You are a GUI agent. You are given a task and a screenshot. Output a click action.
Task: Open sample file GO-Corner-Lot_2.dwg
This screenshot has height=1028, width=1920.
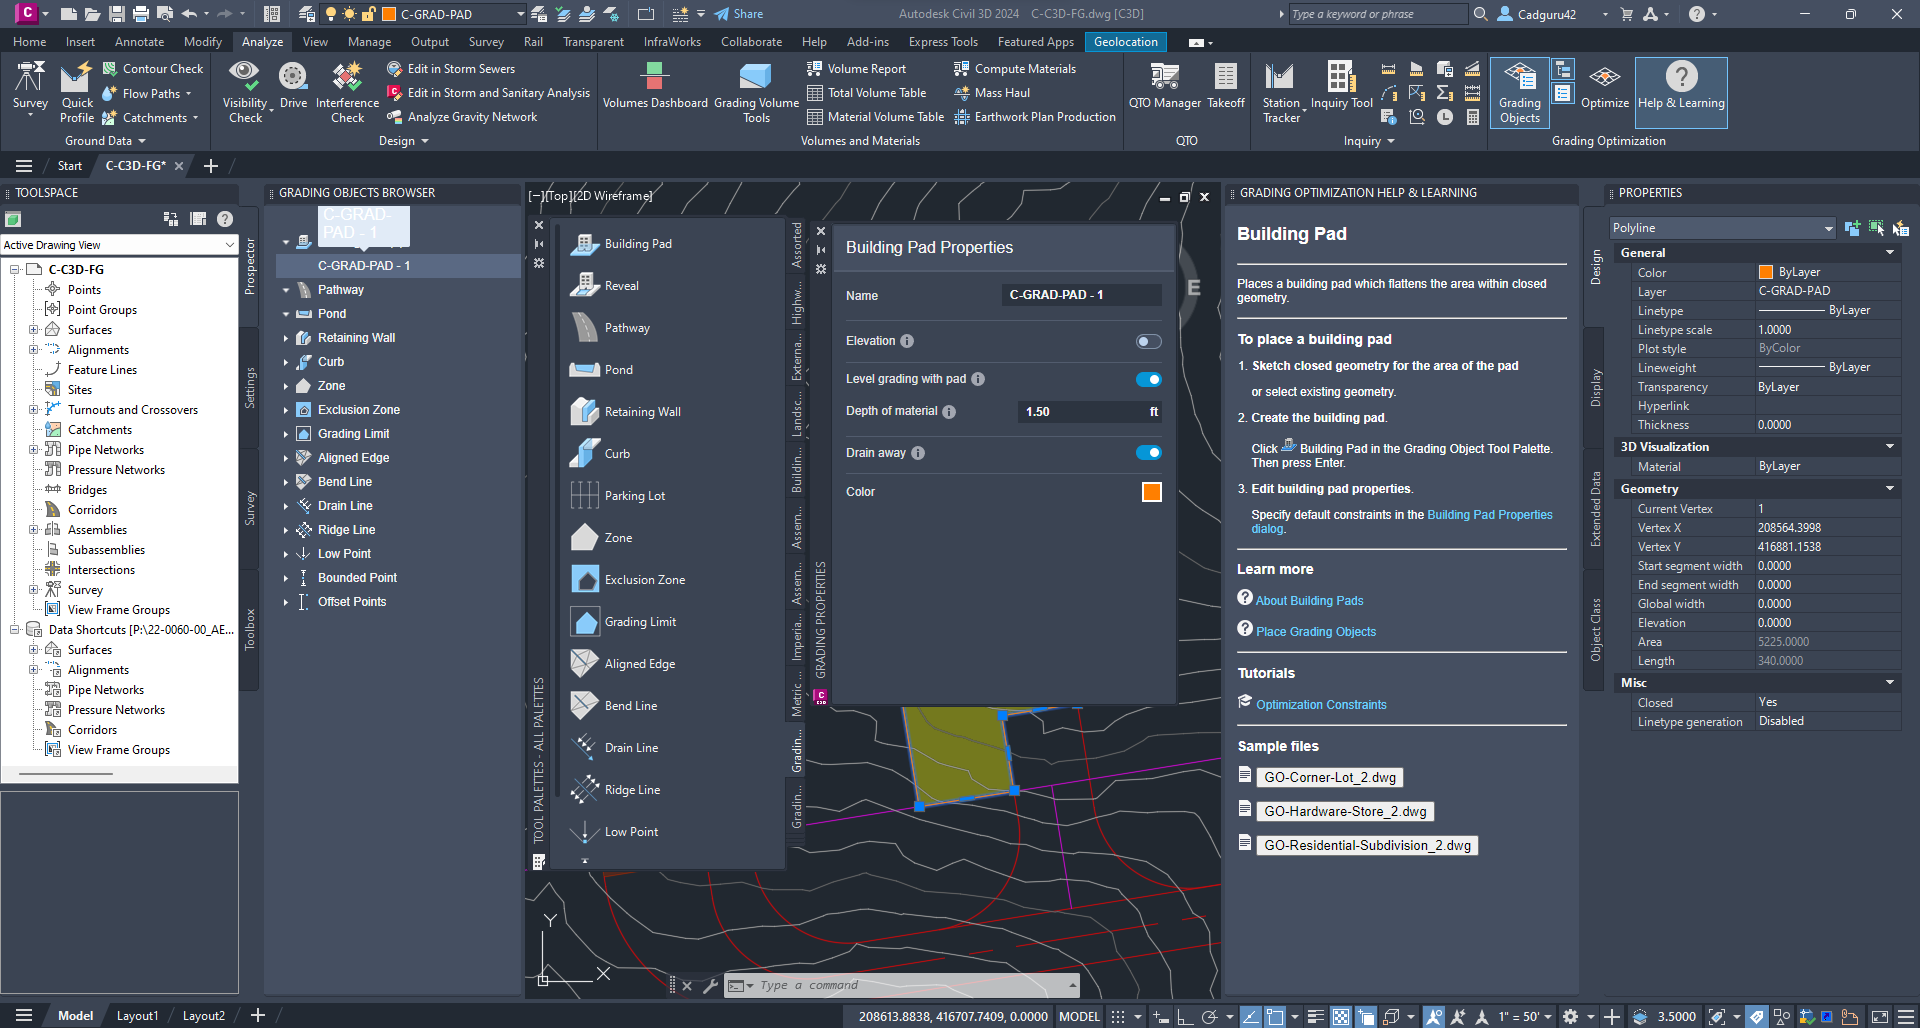tap(1329, 777)
